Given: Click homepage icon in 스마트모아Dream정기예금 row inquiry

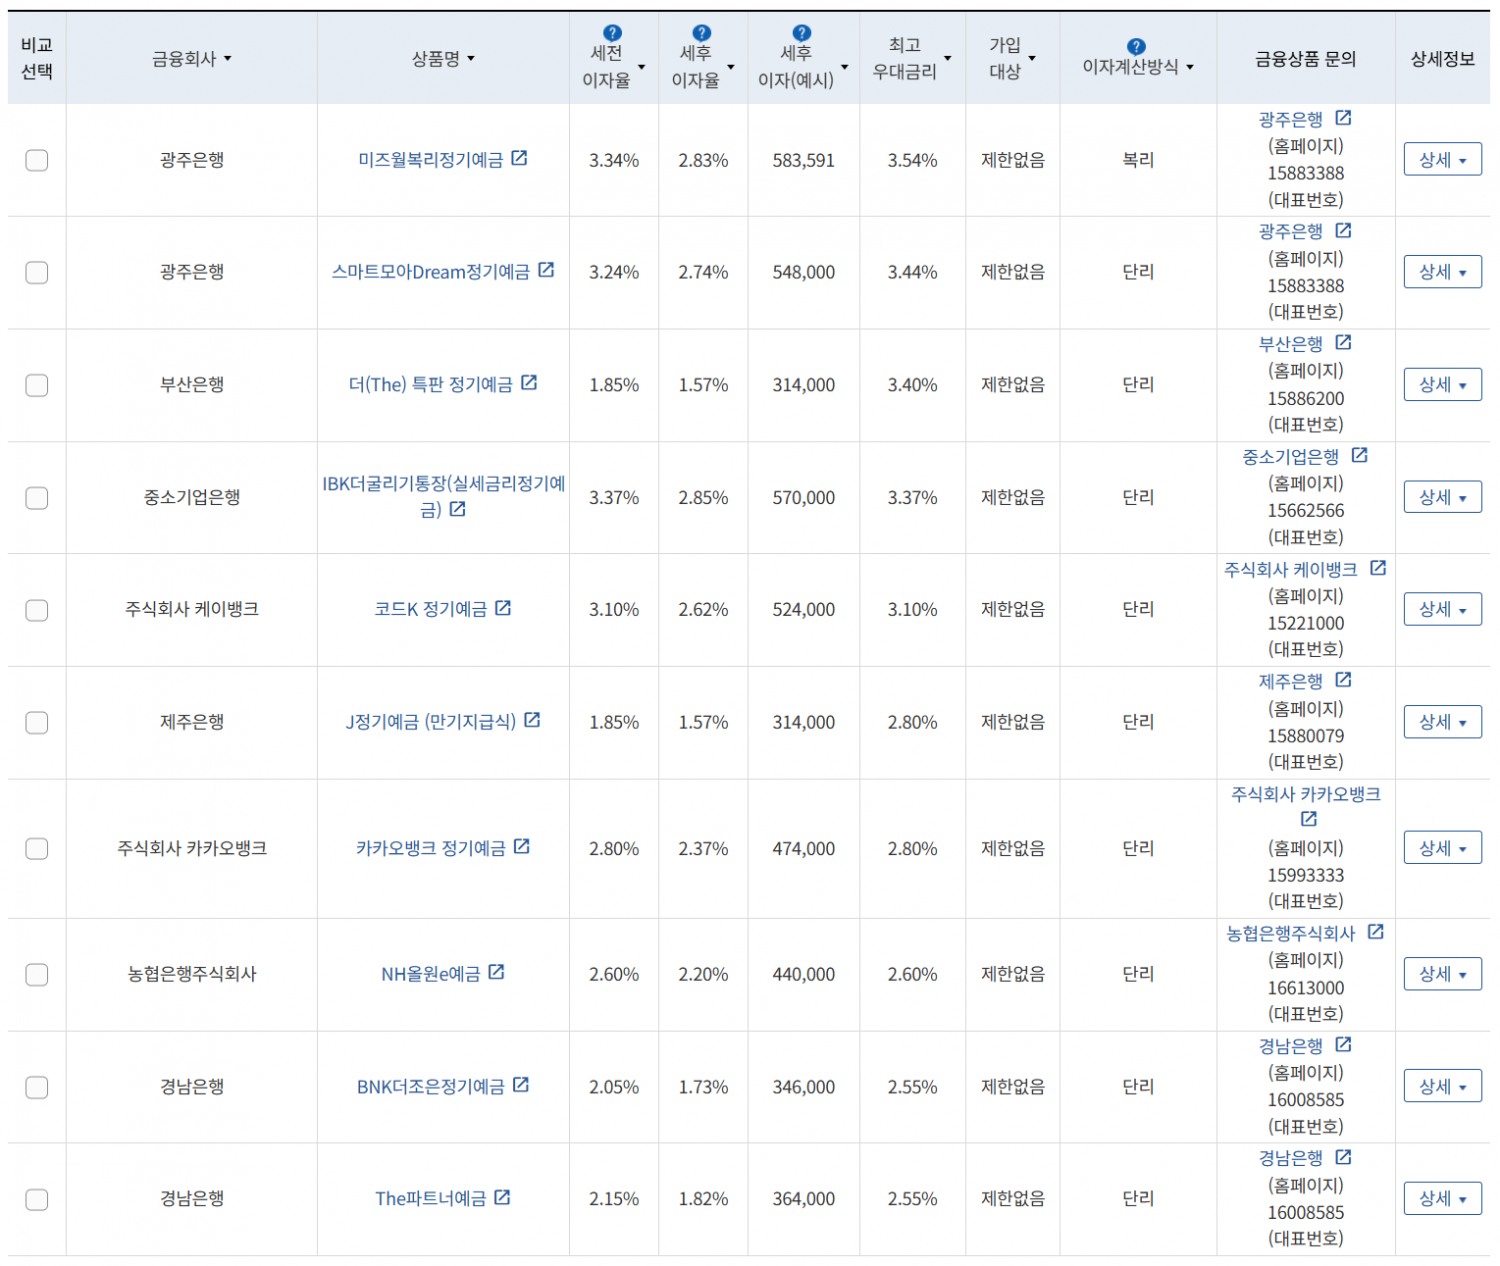Looking at the screenshot, I should point(1343,231).
